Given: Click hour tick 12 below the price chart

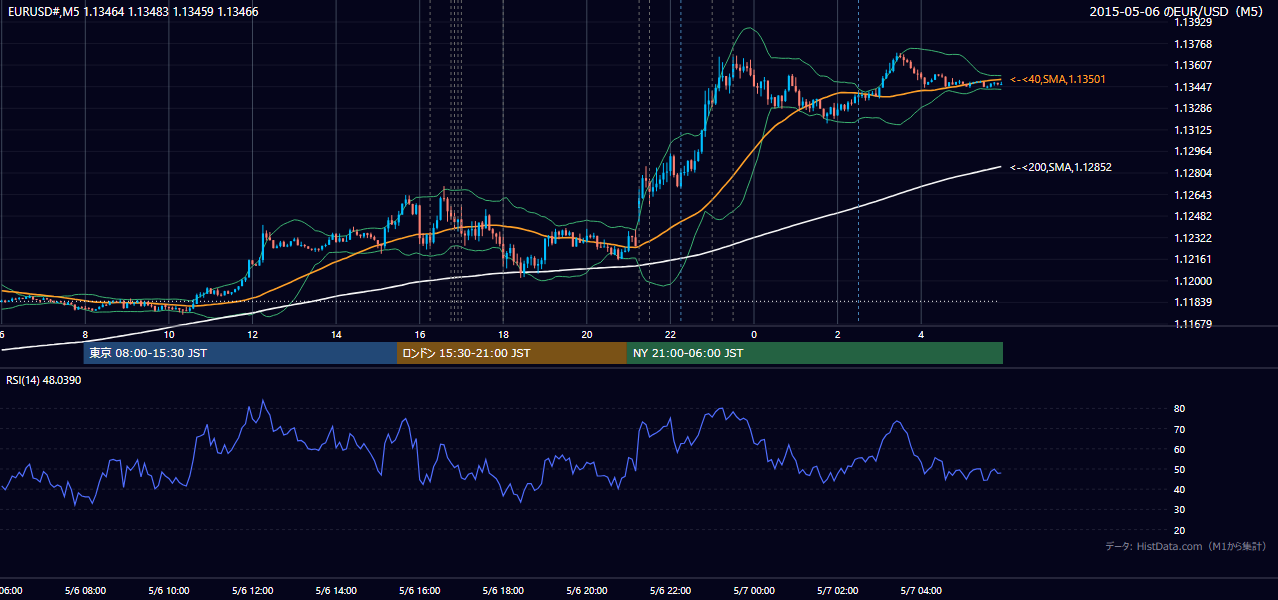Looking at the screenshot, I should [x=253, y=334].
